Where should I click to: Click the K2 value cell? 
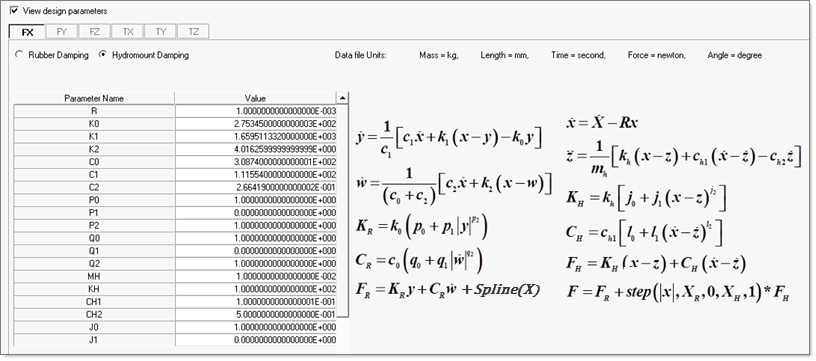pos(256,149)
